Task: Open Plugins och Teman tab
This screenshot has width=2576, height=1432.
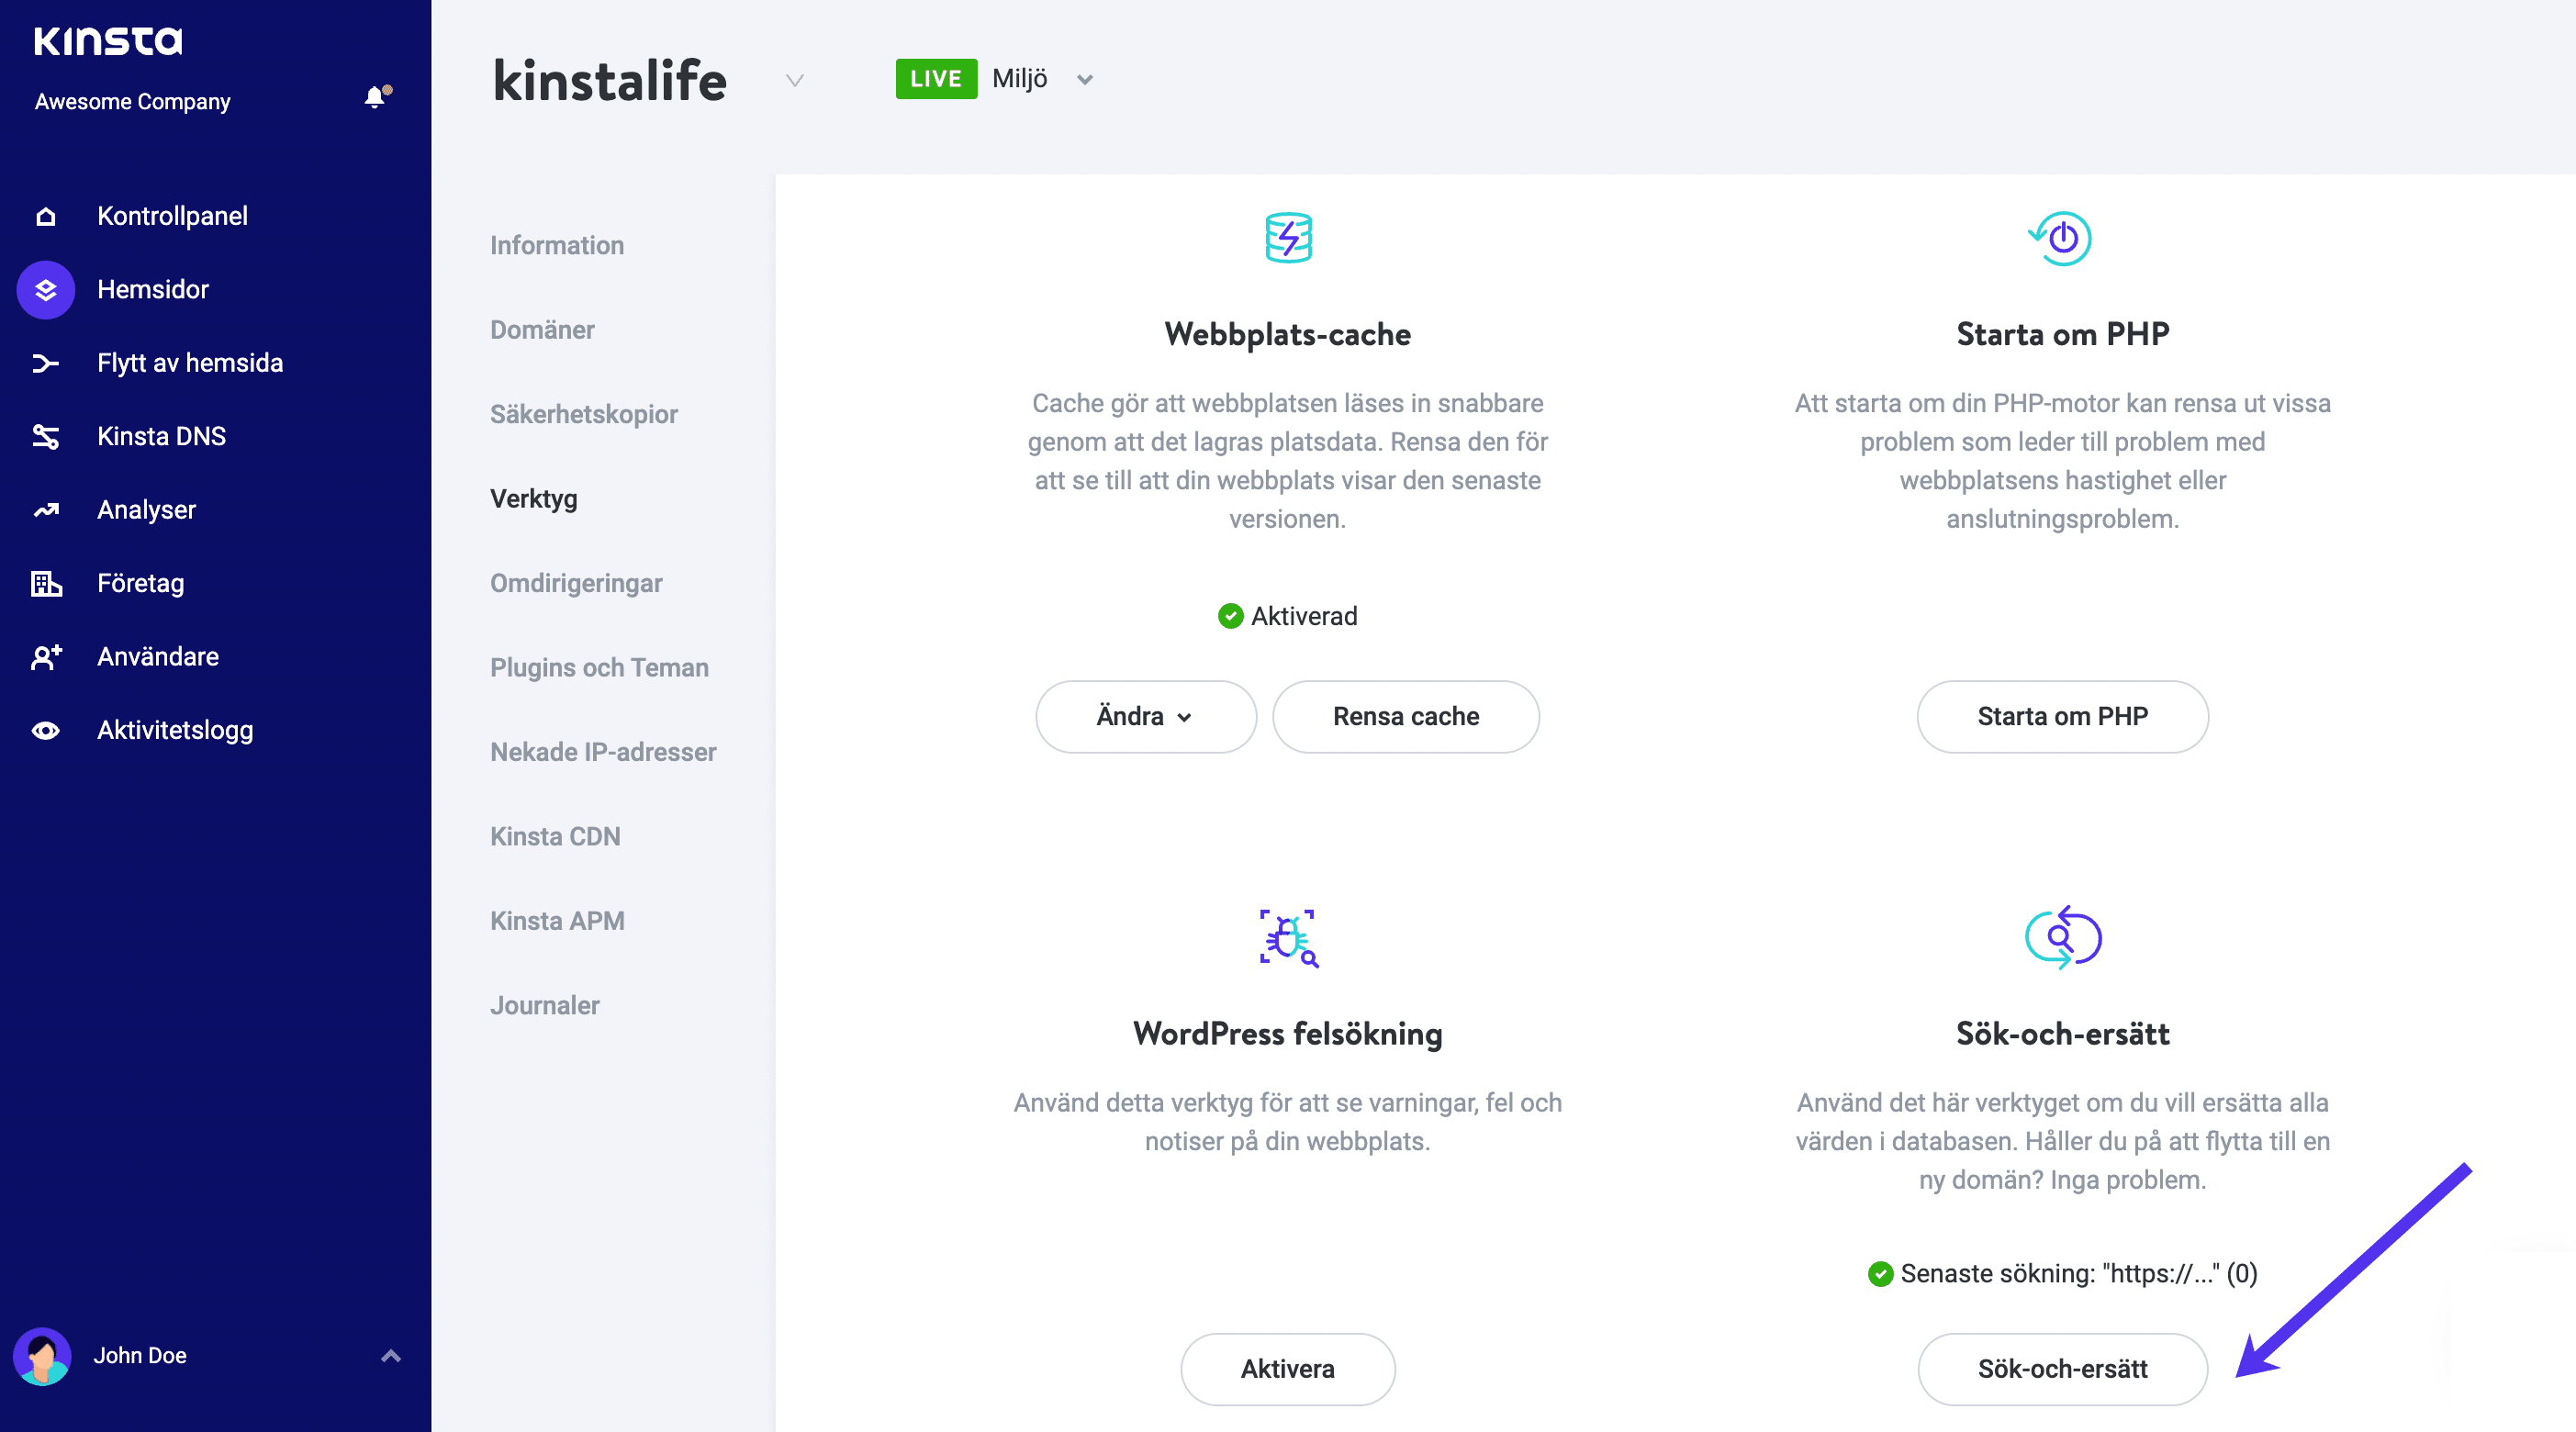Action: click(599, 668)
